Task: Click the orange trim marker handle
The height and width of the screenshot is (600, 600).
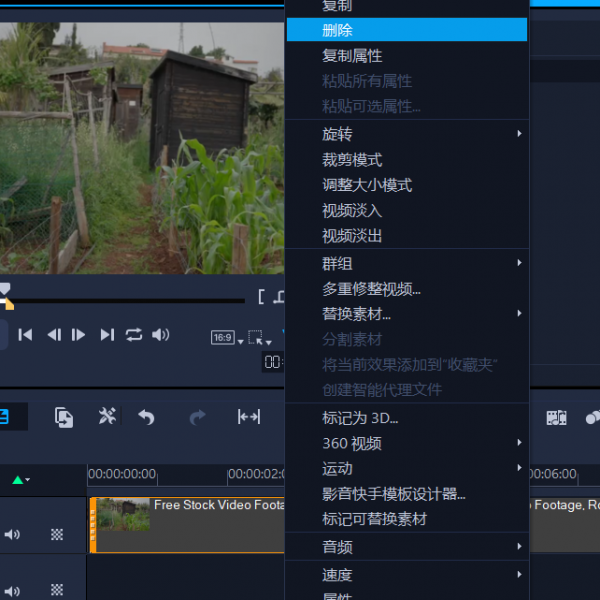Action: tap(9, 304)
